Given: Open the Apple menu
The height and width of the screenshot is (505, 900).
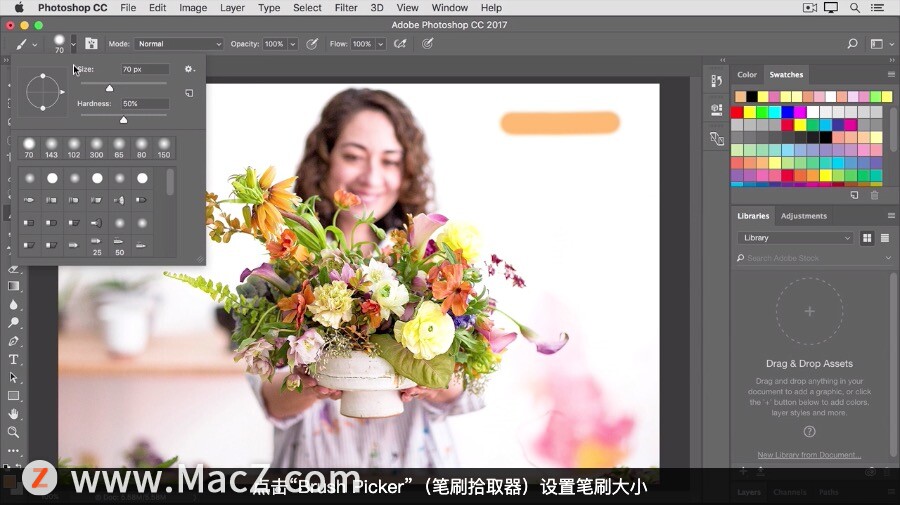Looking at the screenshot, I should (19, 8).
